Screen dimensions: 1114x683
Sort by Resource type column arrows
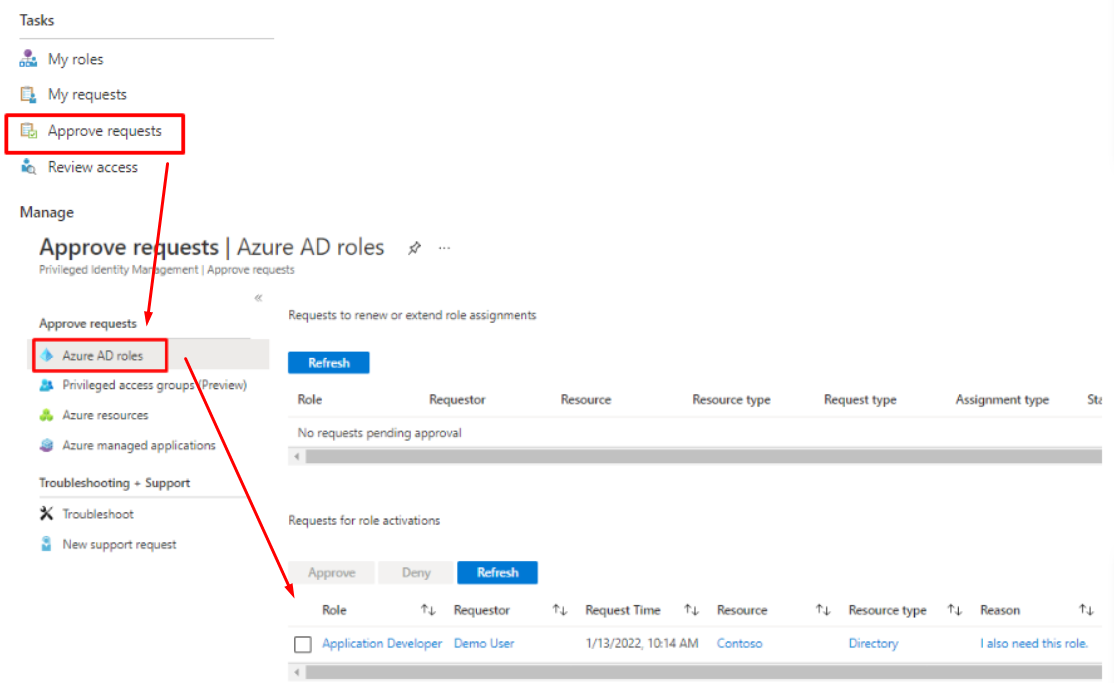[x=955, y=610]
